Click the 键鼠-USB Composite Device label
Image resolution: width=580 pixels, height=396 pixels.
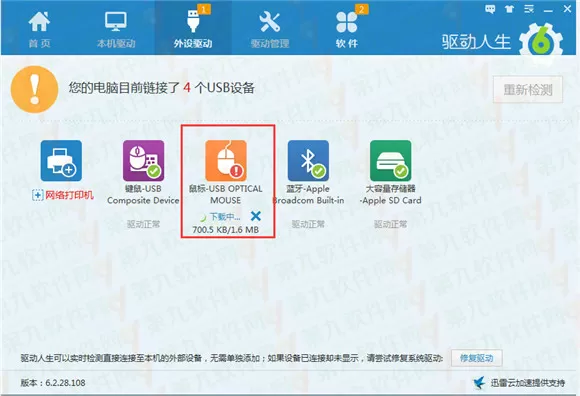tap(144, 194)
